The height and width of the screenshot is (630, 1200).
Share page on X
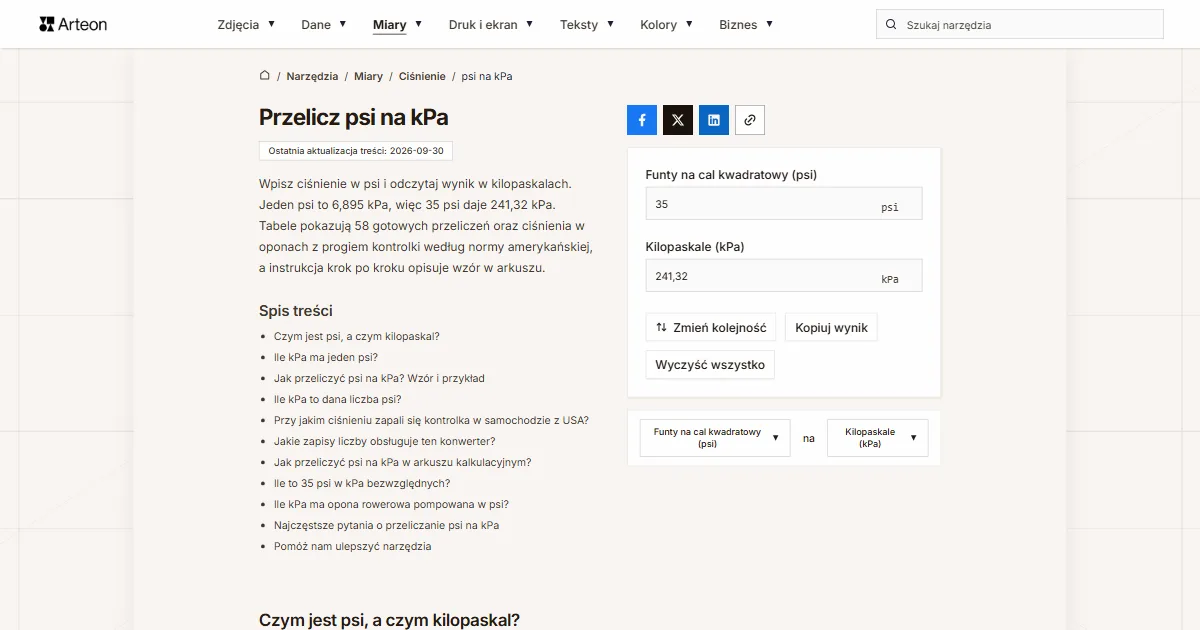tap(678, 120)
